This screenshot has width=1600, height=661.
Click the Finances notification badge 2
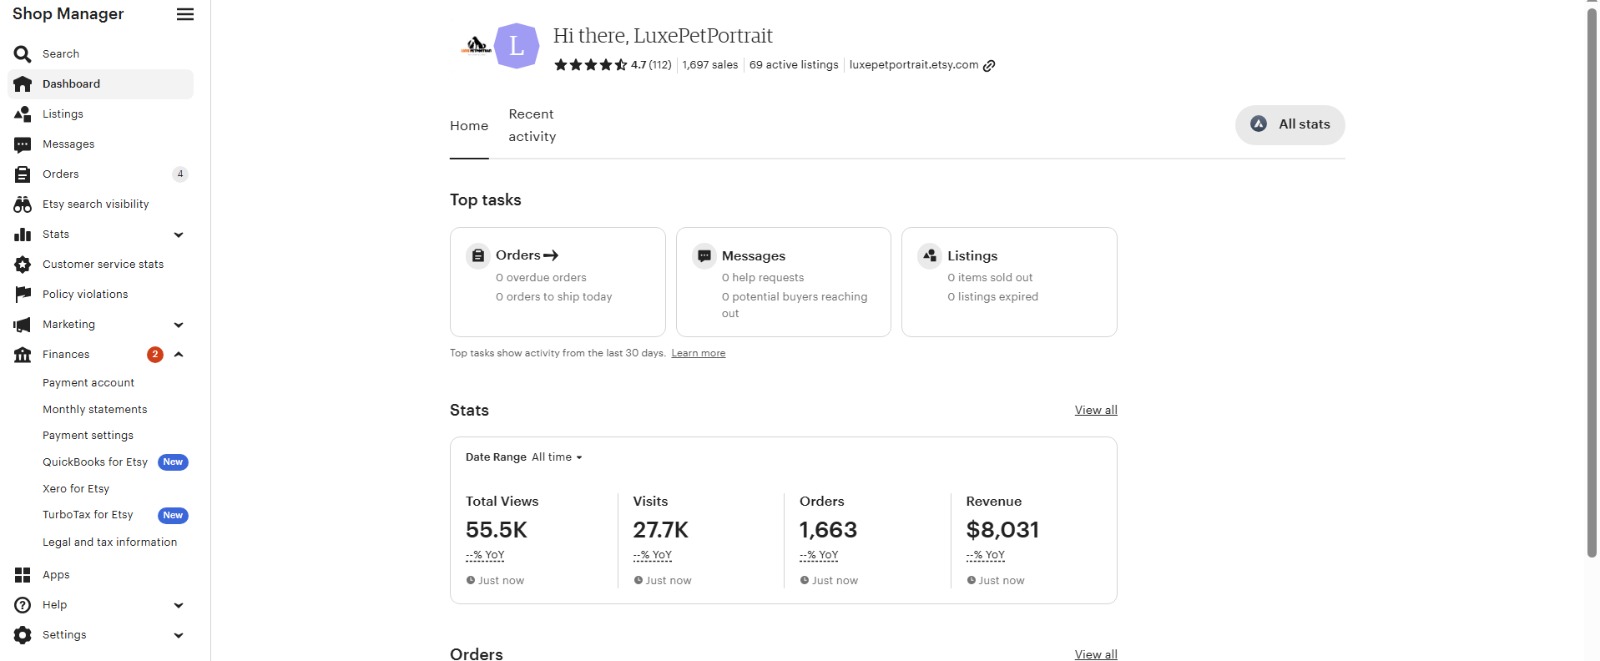(x=155, y=354)
